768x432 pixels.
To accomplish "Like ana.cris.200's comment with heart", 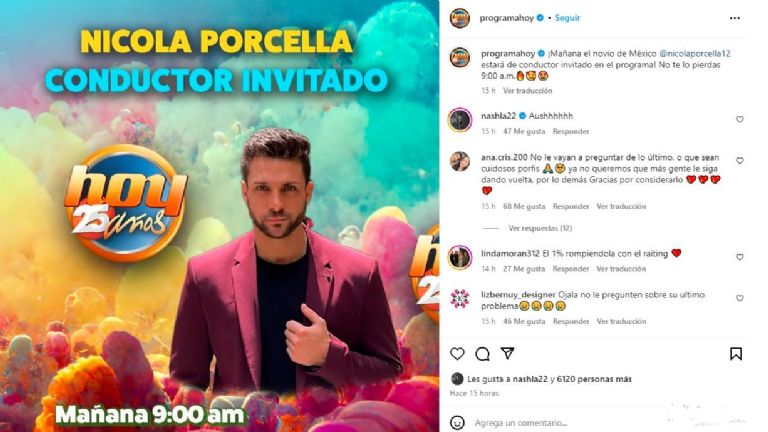I will coord(740,160).
